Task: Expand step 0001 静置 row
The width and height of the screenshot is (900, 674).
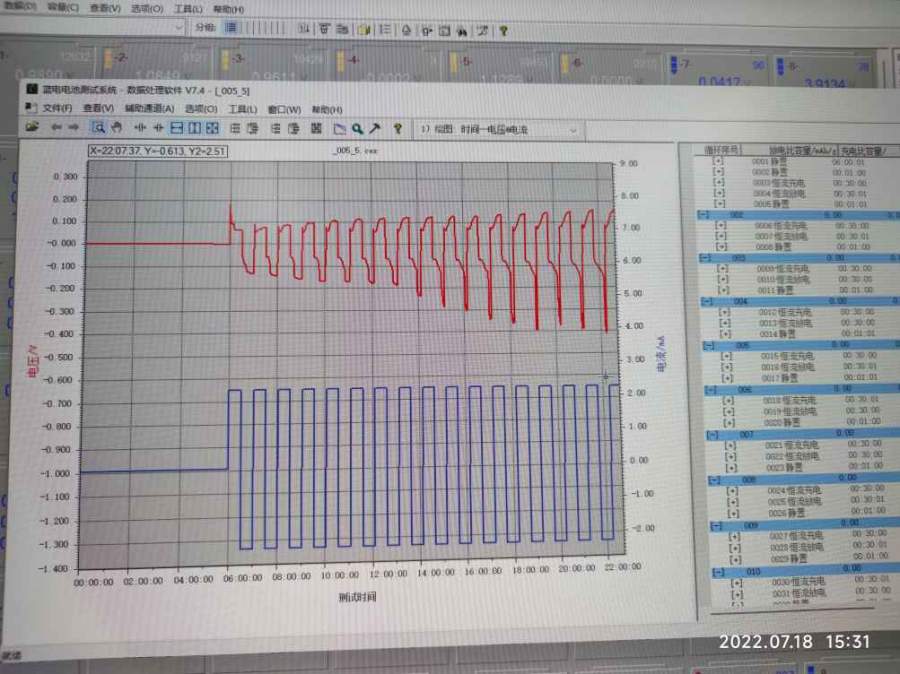Action: tap(717, 160)
